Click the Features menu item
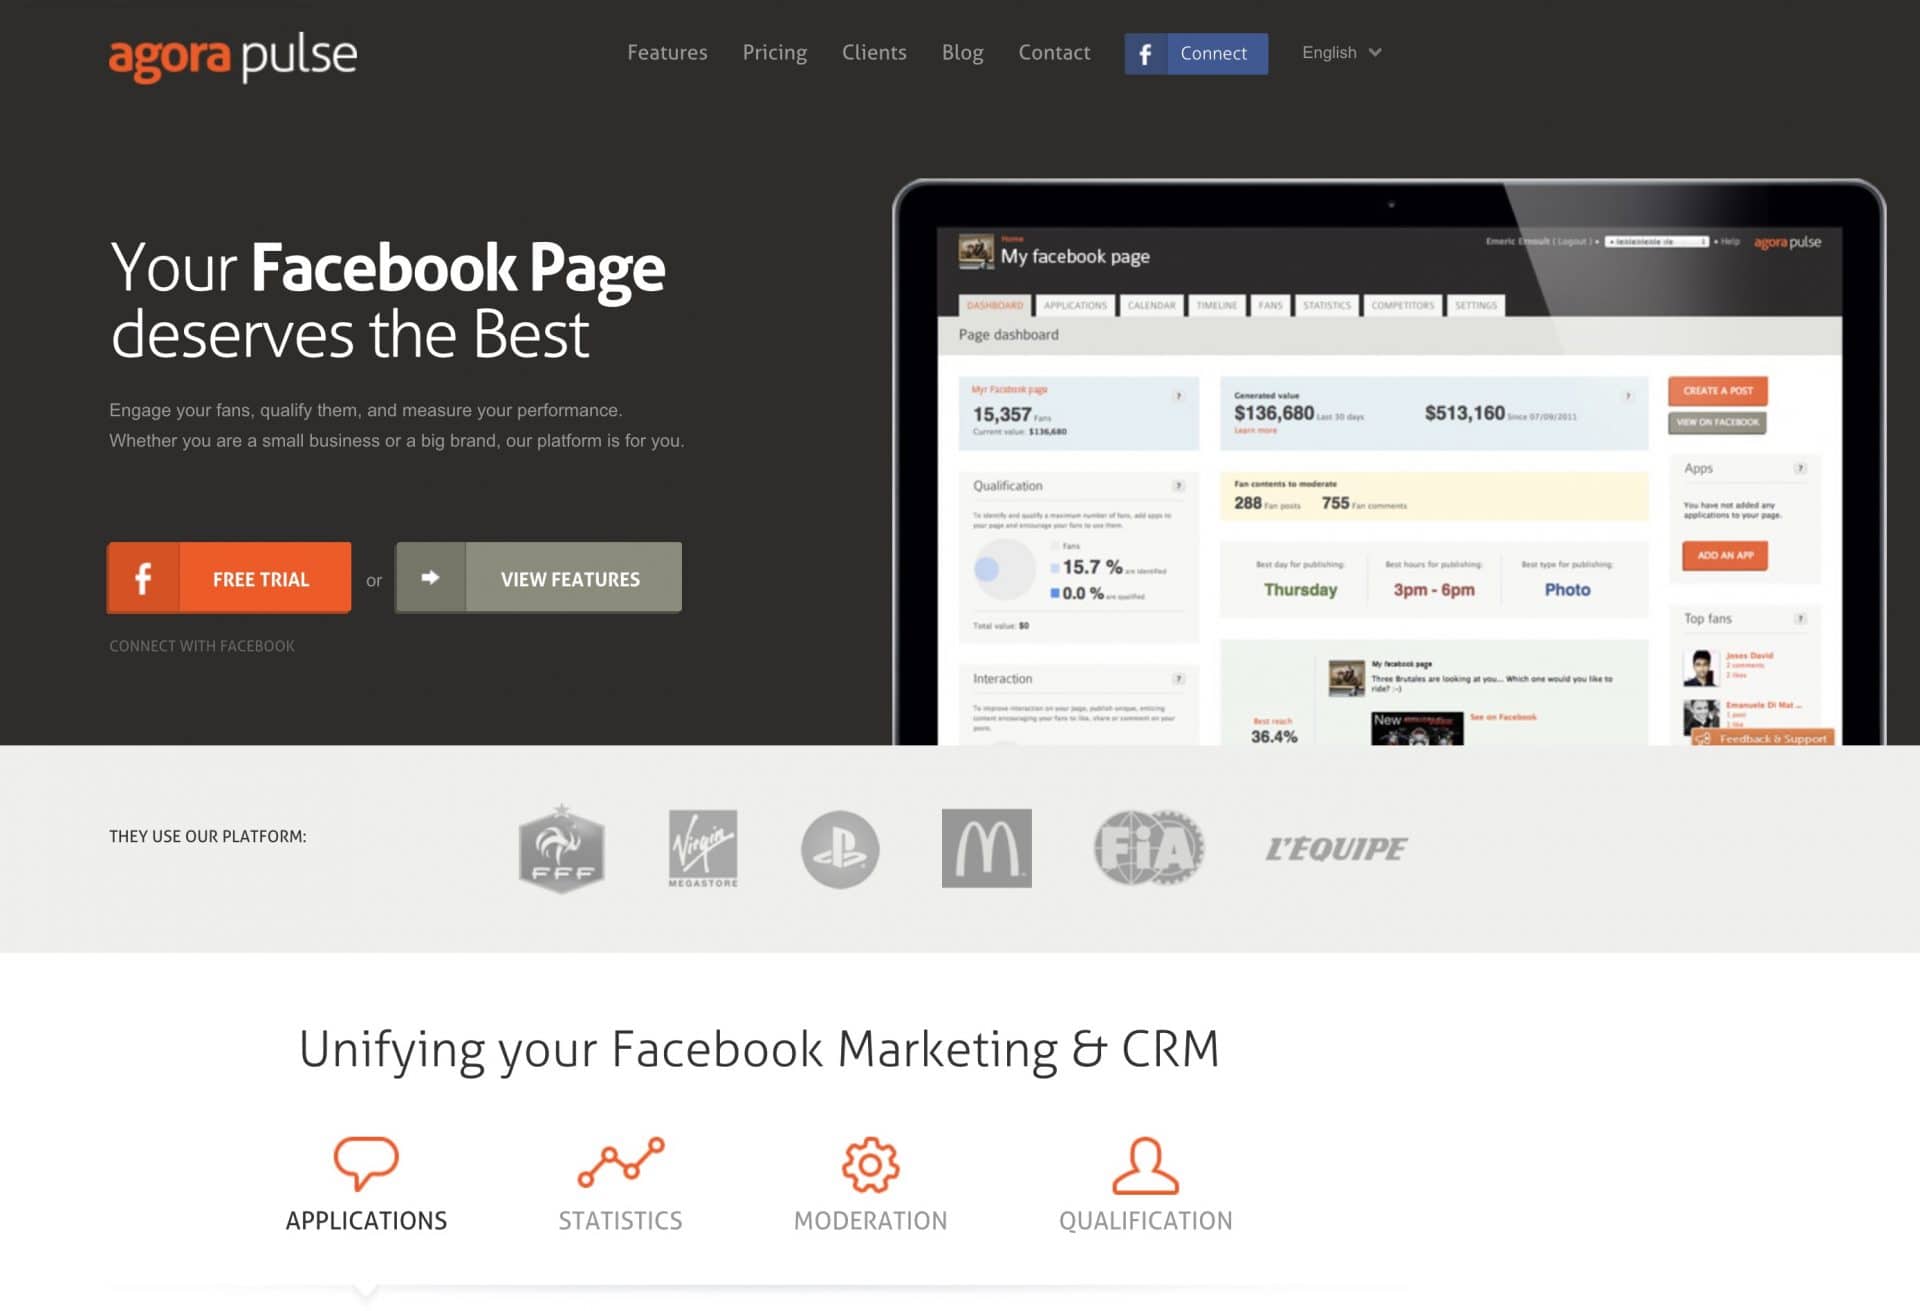Viewport: 1920px width, 1311px height. click(665, 52)
